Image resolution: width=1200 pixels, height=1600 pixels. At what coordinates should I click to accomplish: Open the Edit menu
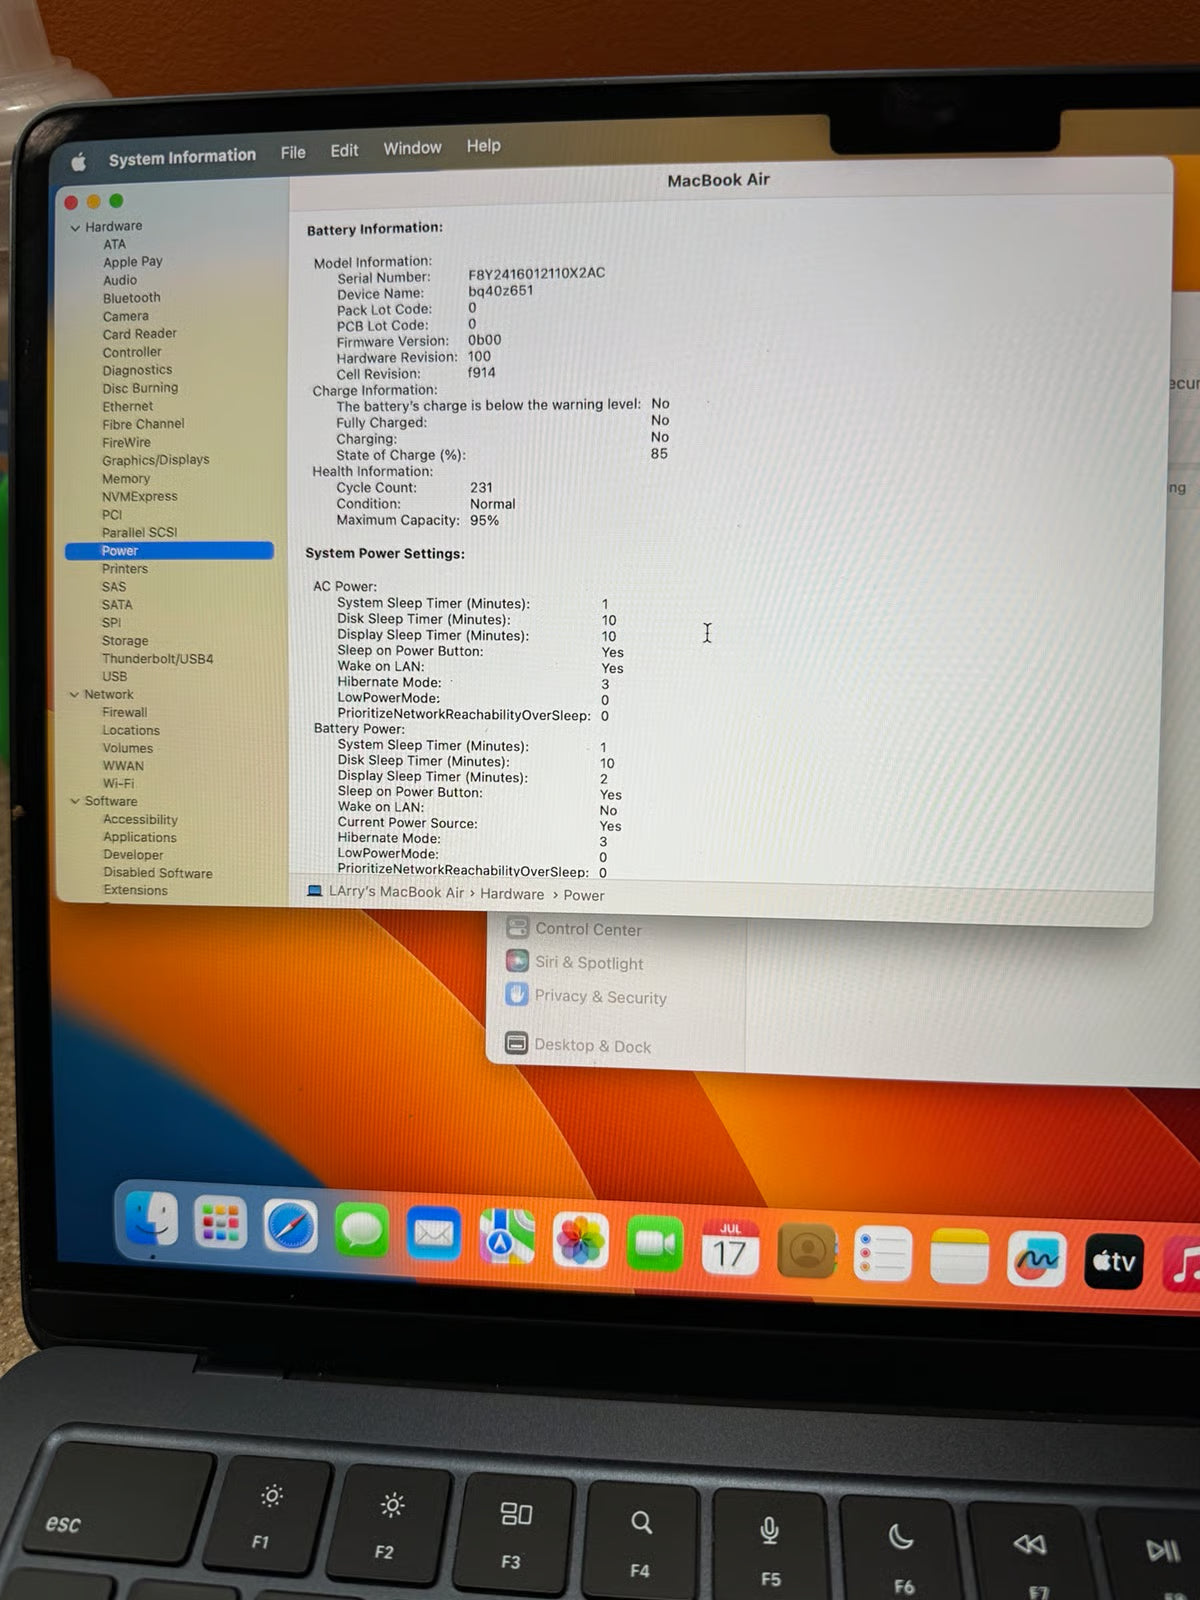[x=344, y=150]
